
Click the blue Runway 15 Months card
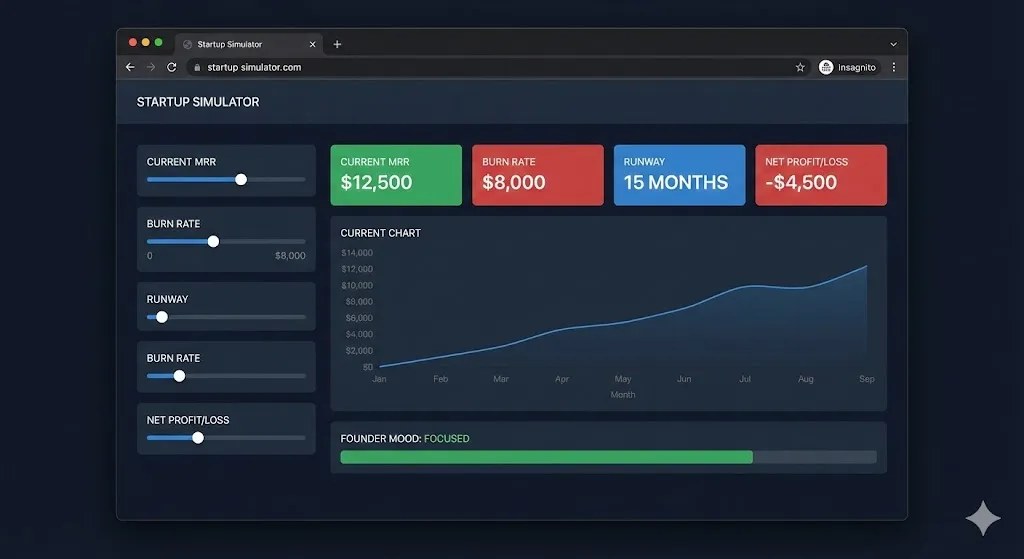click(x=679, y=175)
